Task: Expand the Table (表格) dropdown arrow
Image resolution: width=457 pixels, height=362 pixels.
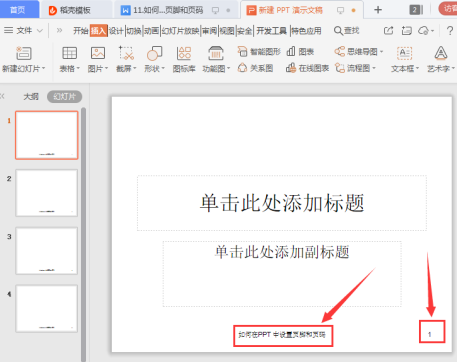Action: pyautogui.click(x=78, y=69)
